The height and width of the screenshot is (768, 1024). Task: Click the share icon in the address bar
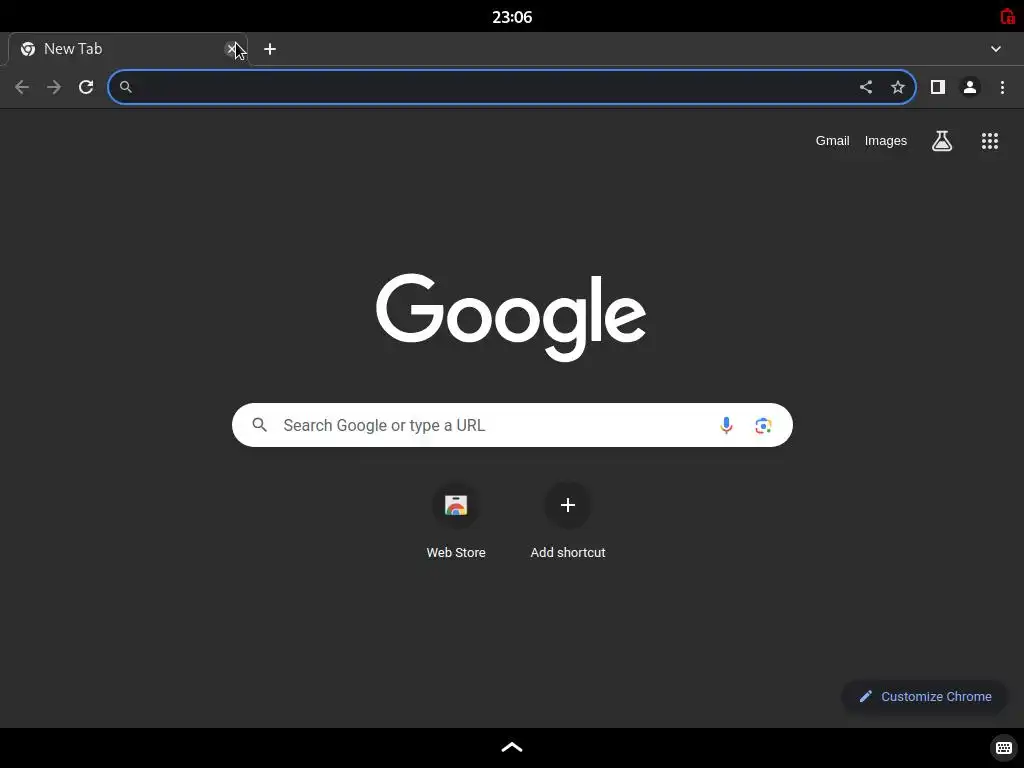(x=866, y=87)
